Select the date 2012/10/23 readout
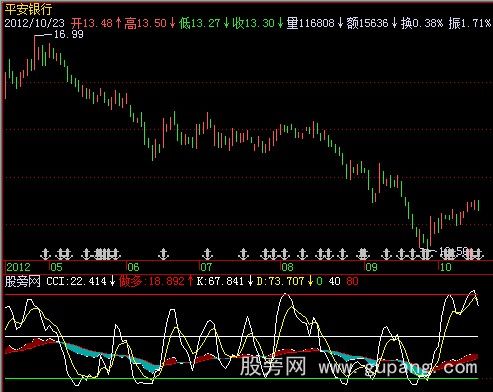Image resolution: width=493 pixels, height=392 pixels. coord(34,23)
